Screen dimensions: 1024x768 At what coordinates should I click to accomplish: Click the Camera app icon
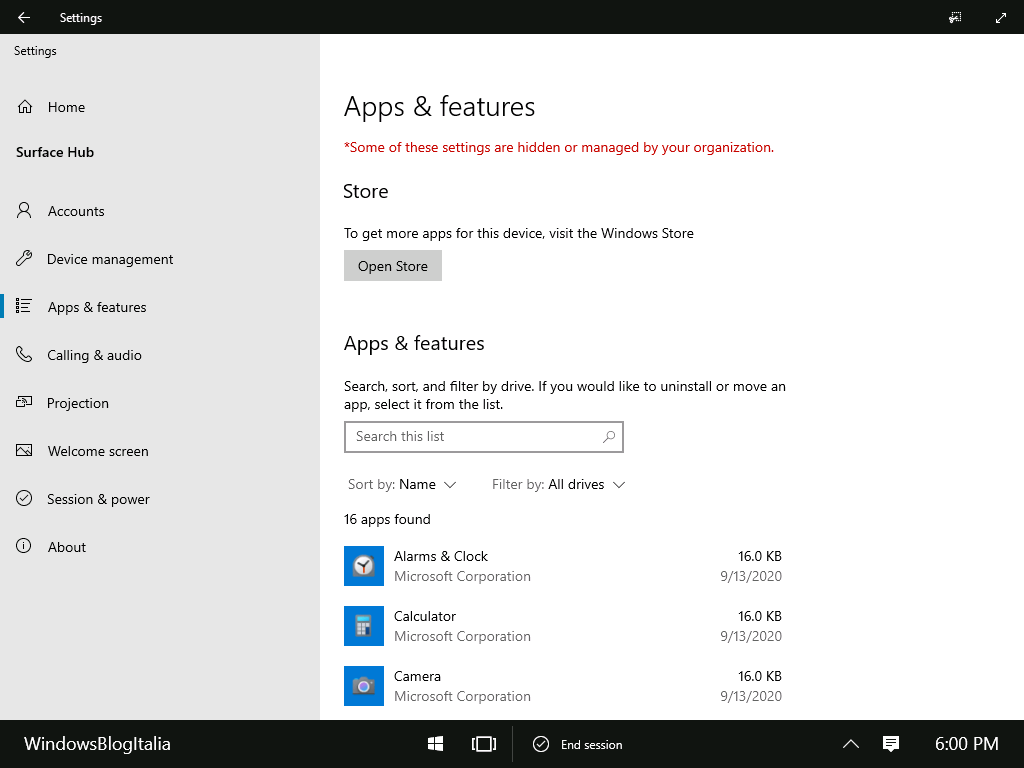(364, 686)
